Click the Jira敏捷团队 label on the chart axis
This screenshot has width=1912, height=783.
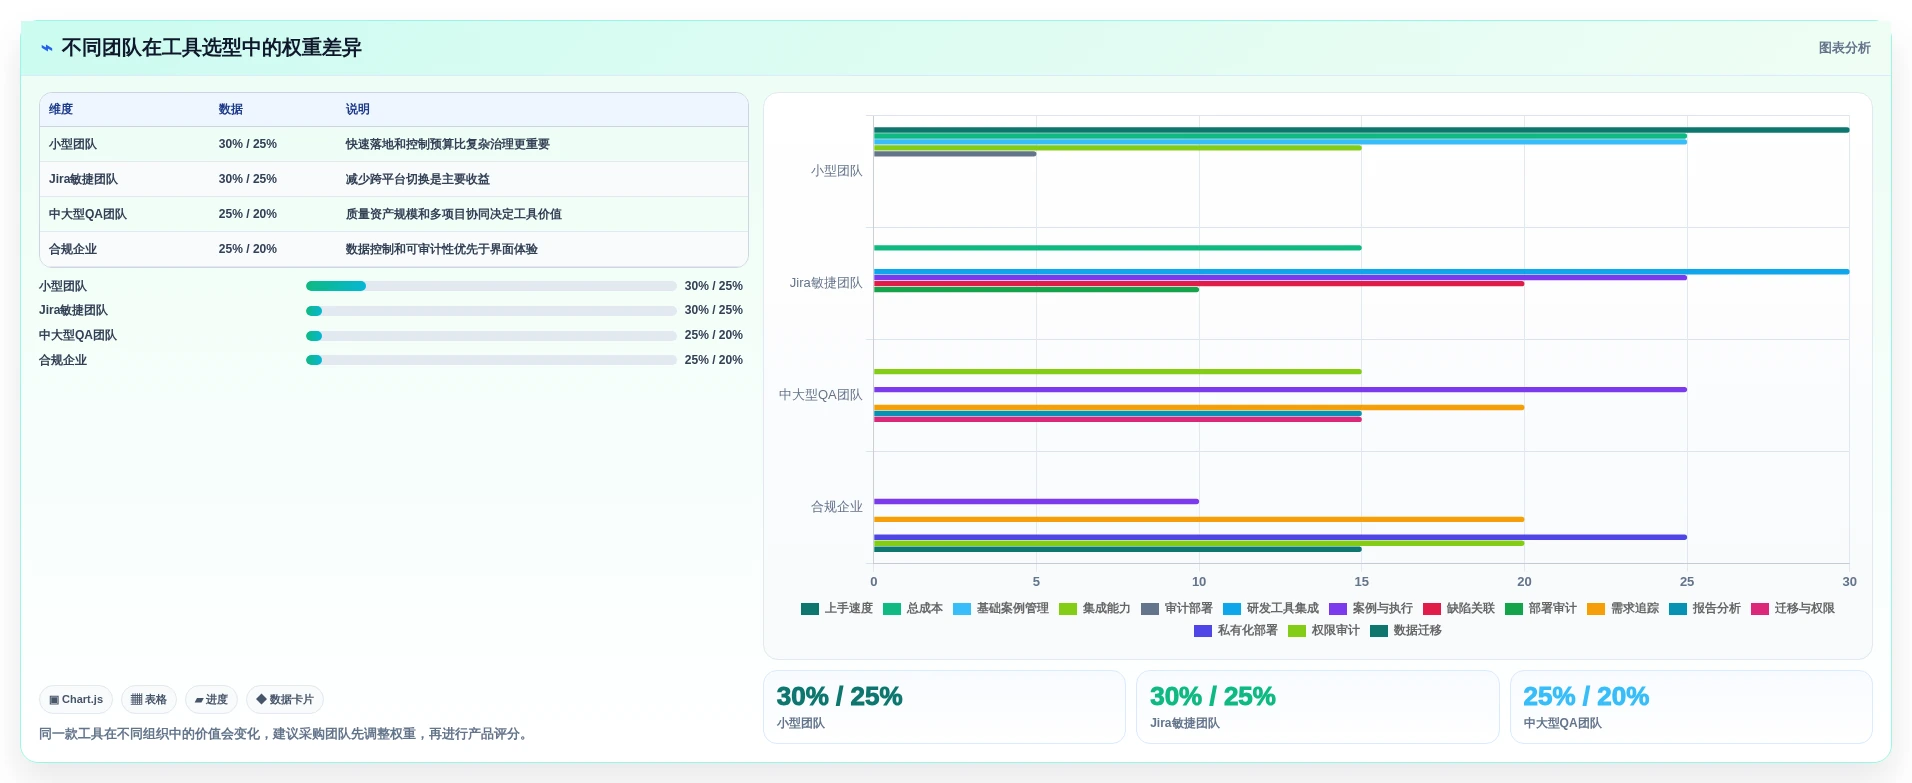tap(826, 283)
